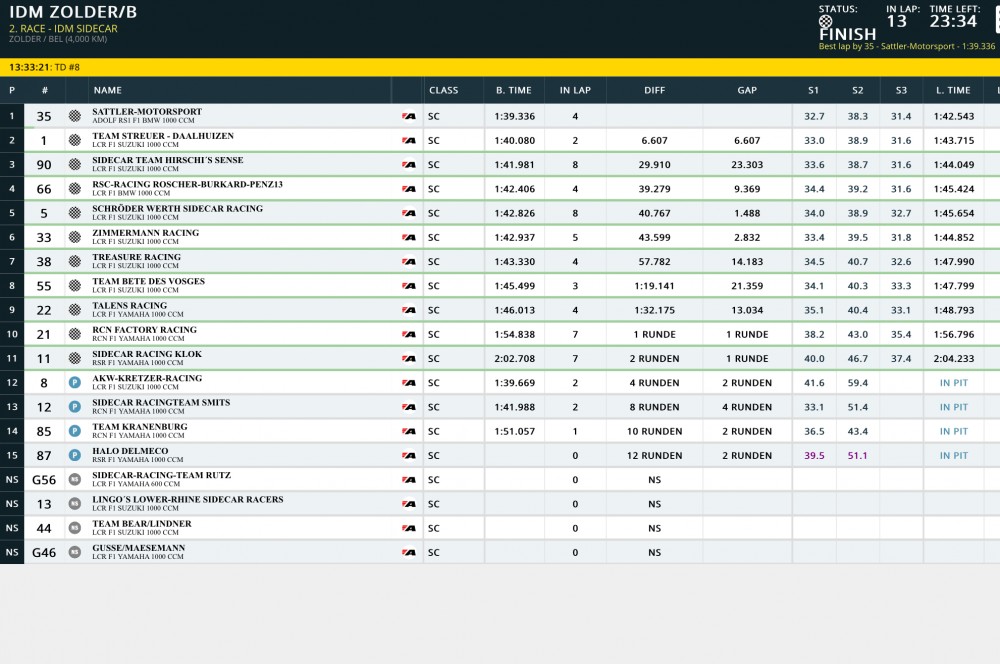1000x664 pixels.
Task: Select the RSC-RACING ROSCHER-BURKARD-PENZ13 name
Action: click(188, 184)
